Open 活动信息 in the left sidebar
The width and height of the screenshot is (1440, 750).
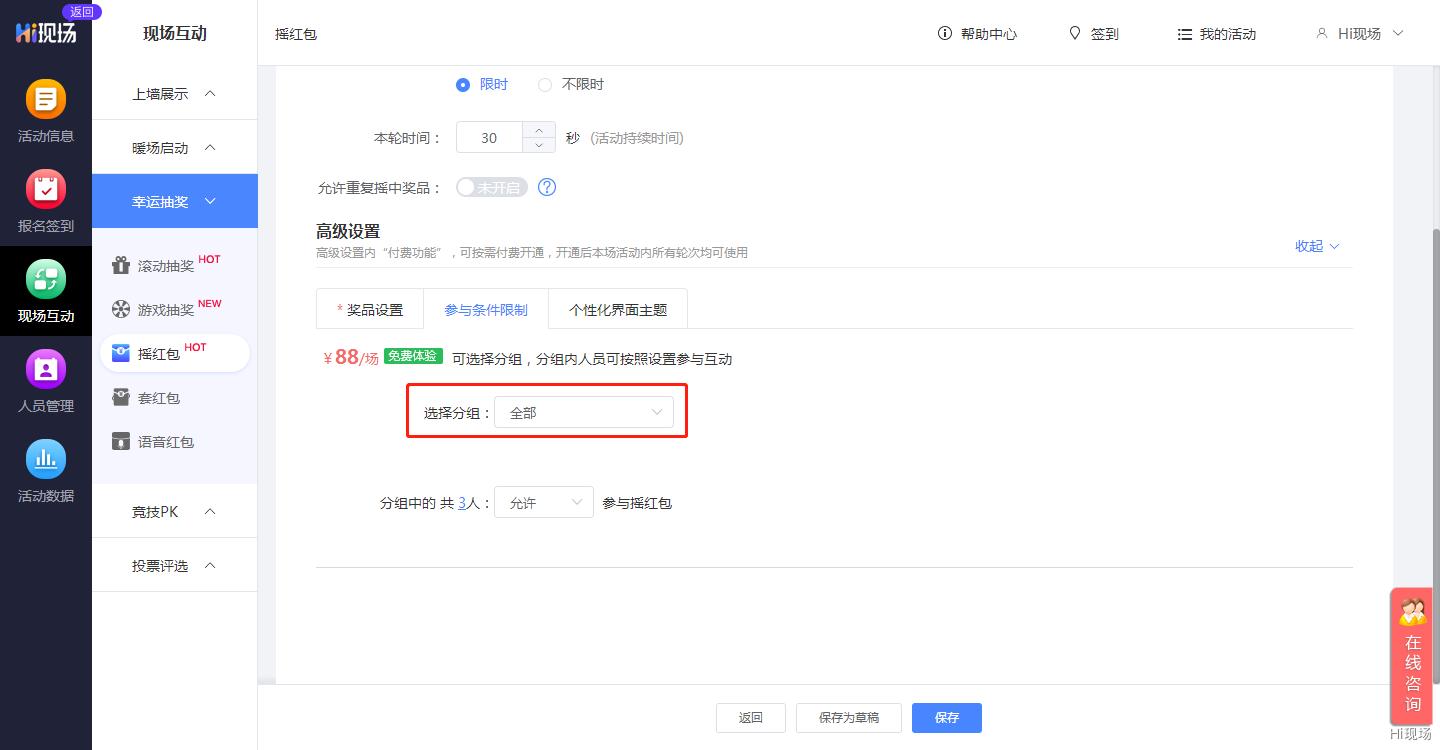(46, 110)
